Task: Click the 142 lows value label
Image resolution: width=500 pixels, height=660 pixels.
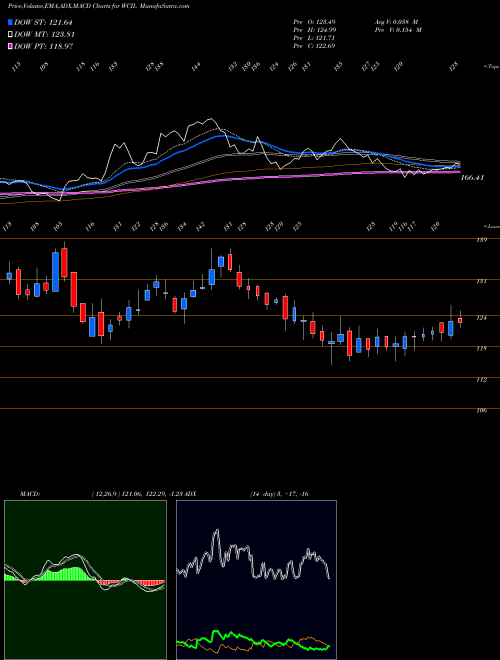Action: click(x=200, y=226)
